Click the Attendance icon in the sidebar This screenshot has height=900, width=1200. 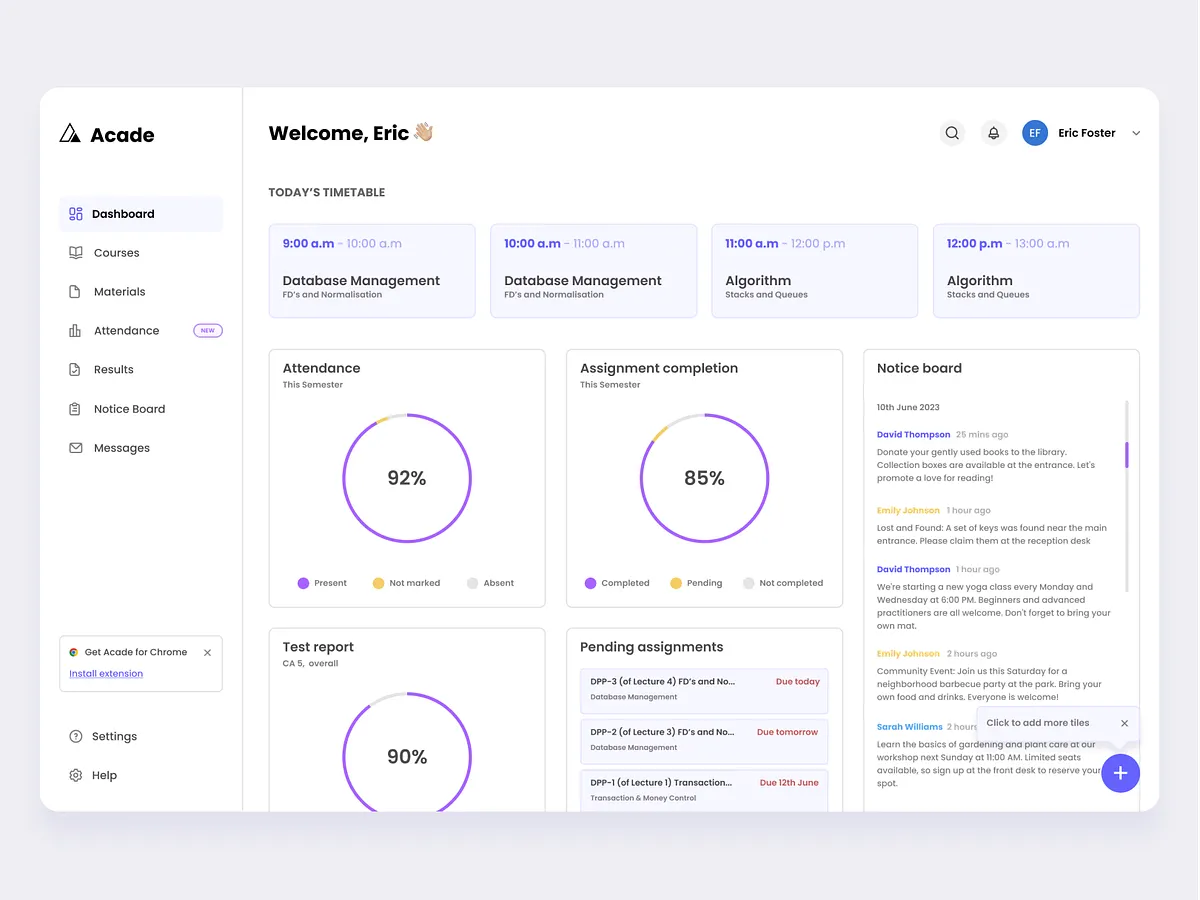click(x=76, y=330)
